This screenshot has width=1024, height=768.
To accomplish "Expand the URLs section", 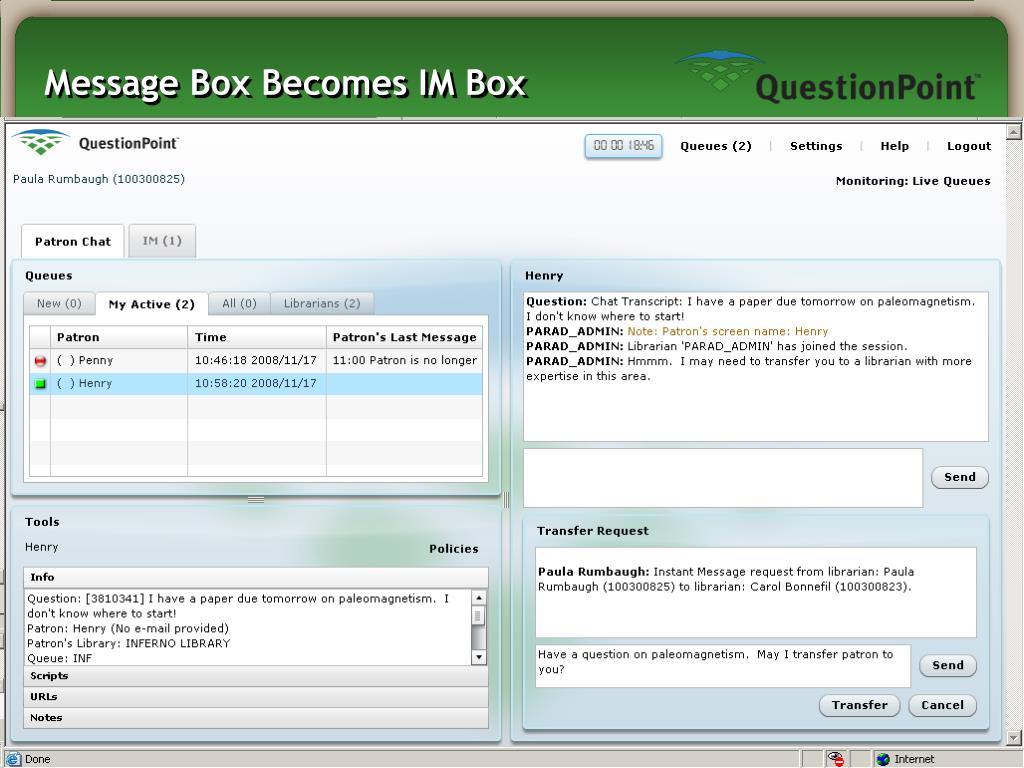I will (256, 697).
